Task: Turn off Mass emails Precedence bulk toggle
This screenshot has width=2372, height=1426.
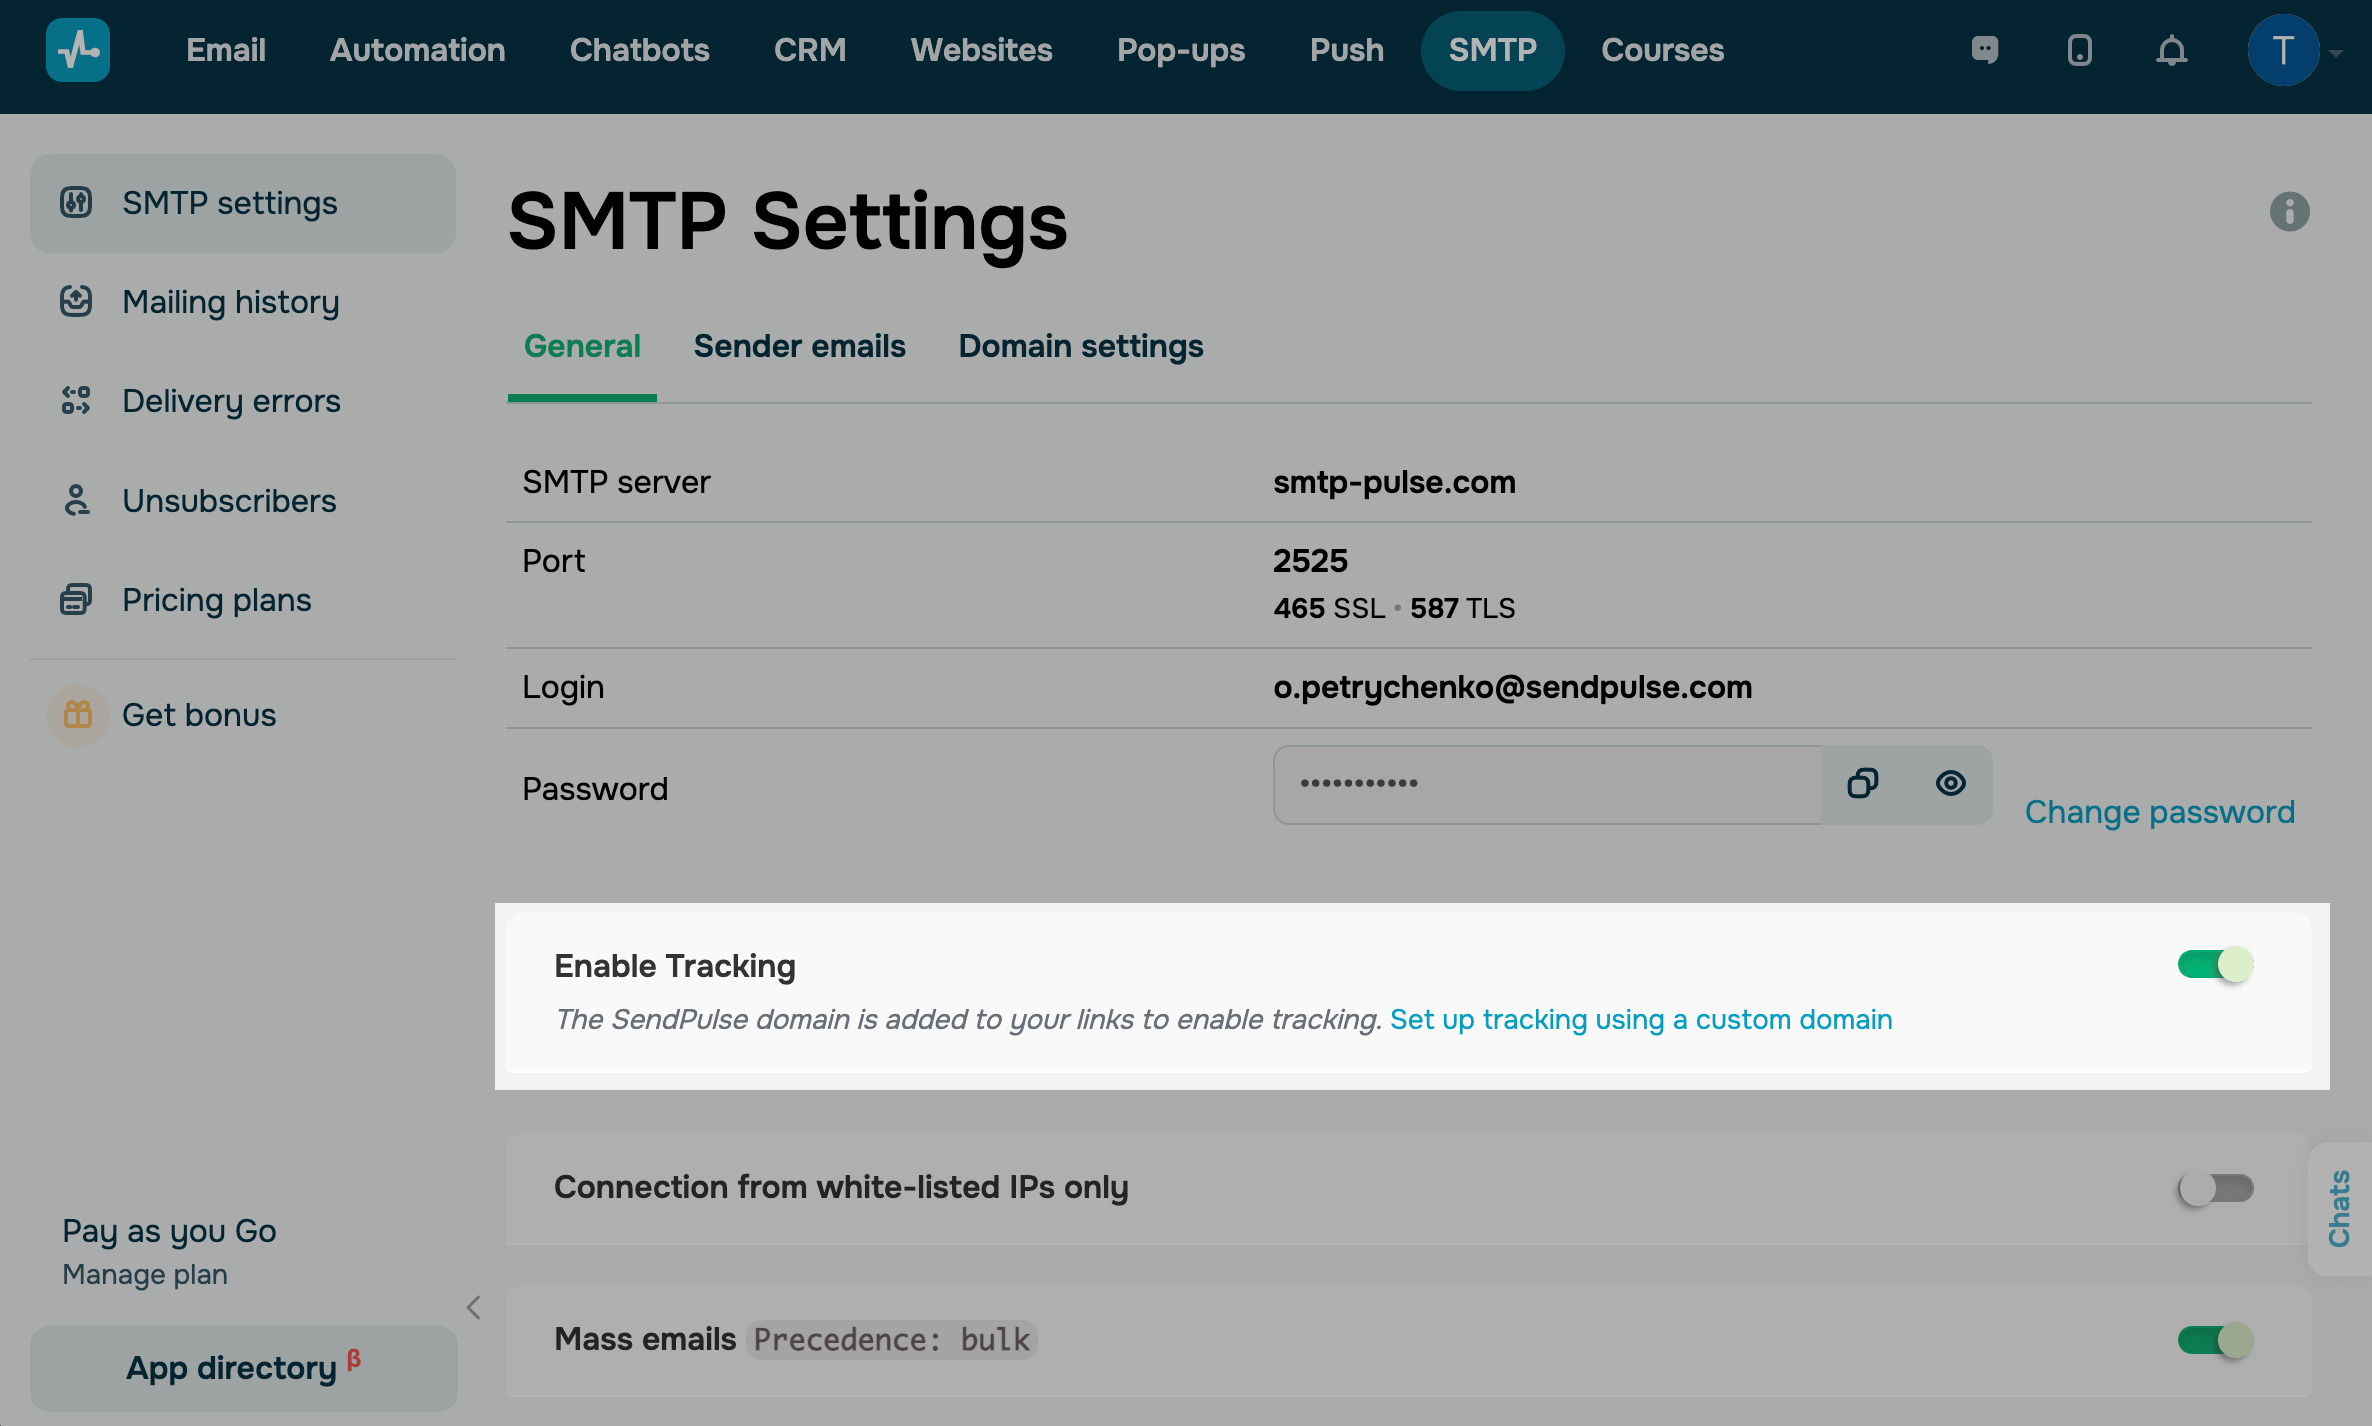Action: [2215, 1340]
